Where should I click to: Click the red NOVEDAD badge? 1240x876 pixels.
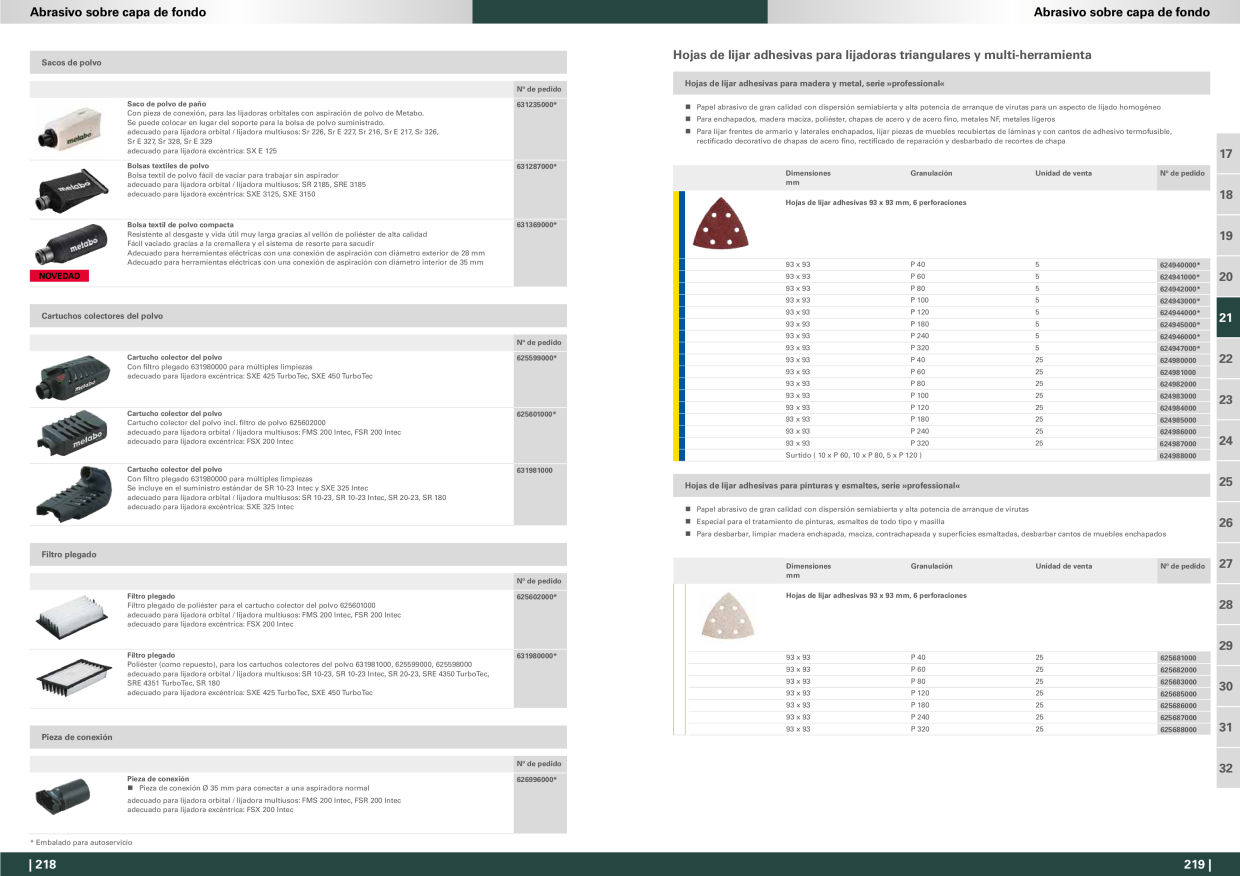pyautogui.click(x=61, y=275)
